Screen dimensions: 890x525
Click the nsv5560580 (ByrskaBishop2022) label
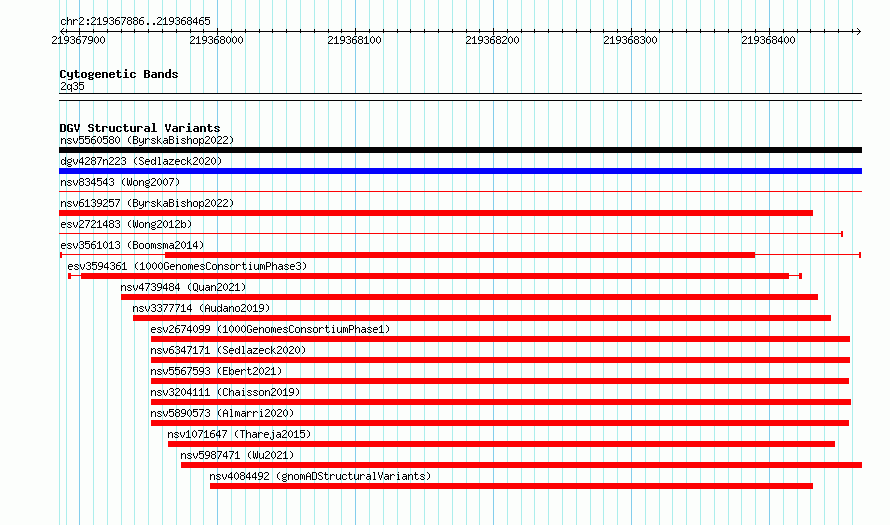pyautogui.click(x=146, y=140)
